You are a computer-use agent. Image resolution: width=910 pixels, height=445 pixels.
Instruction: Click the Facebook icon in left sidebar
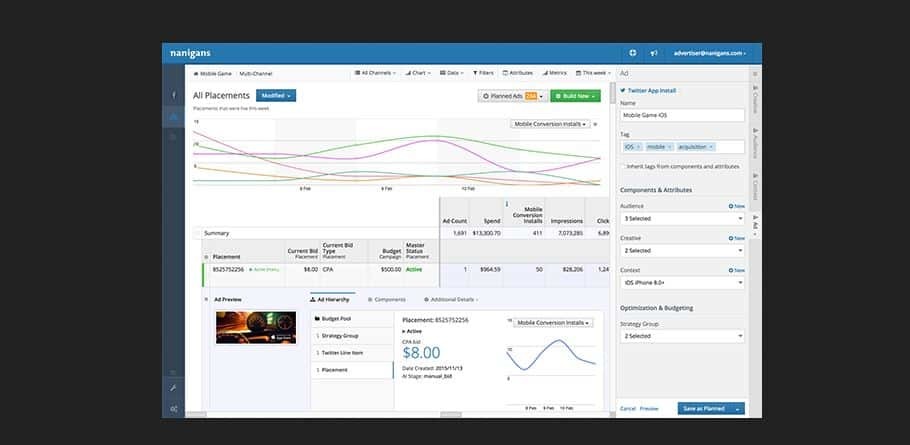click(173, 95)
